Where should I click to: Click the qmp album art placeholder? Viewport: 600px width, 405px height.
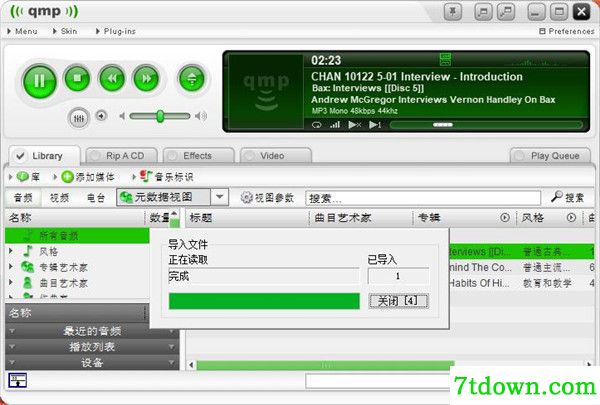[x=266, y=91]
